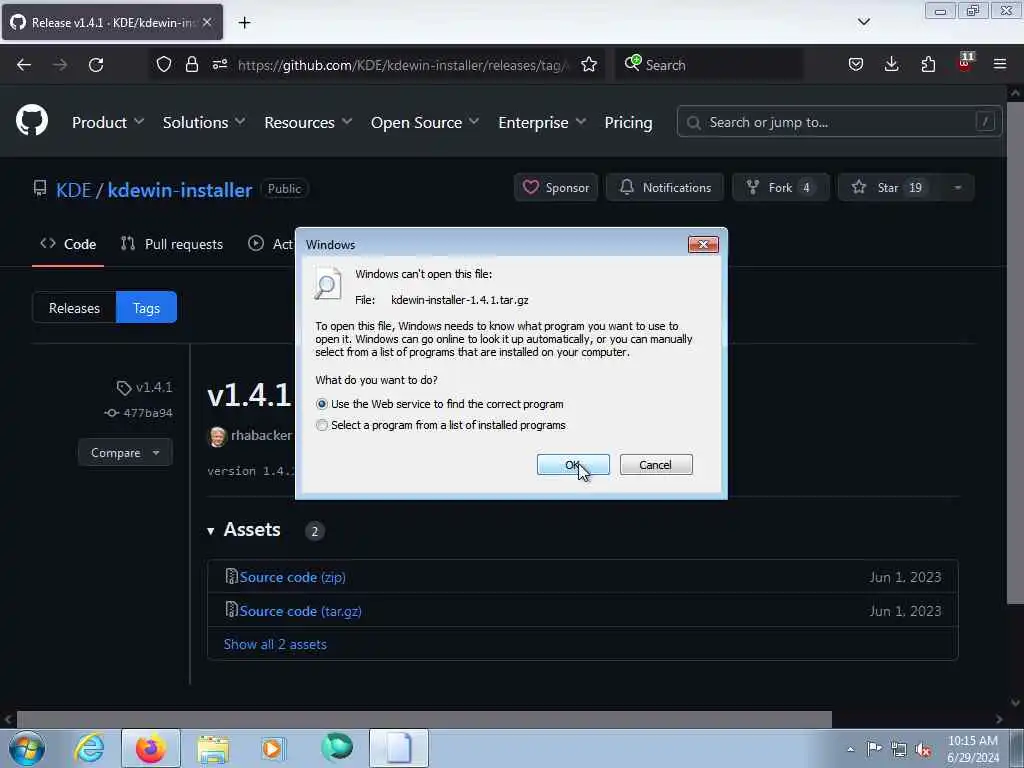Click the green round taskbar application icon
Viewport: 1024px width, 768px height.
(x=337, y=748)
